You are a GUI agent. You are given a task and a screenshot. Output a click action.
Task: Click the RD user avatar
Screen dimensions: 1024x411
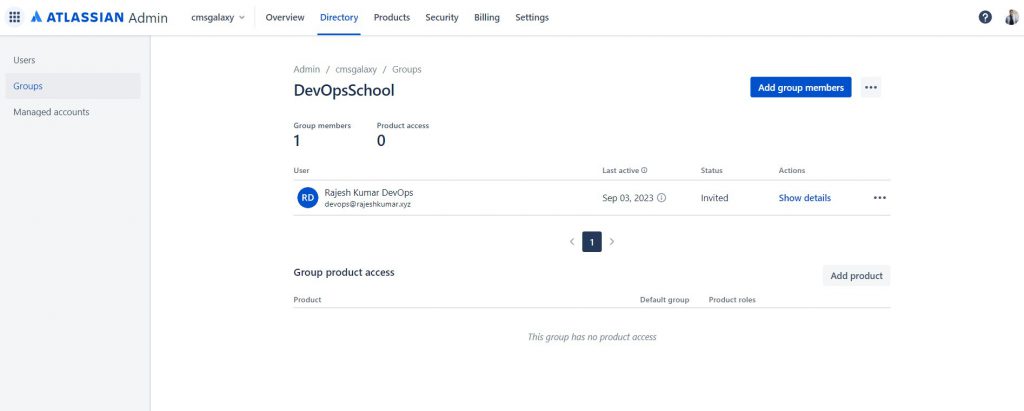[308, 198]
